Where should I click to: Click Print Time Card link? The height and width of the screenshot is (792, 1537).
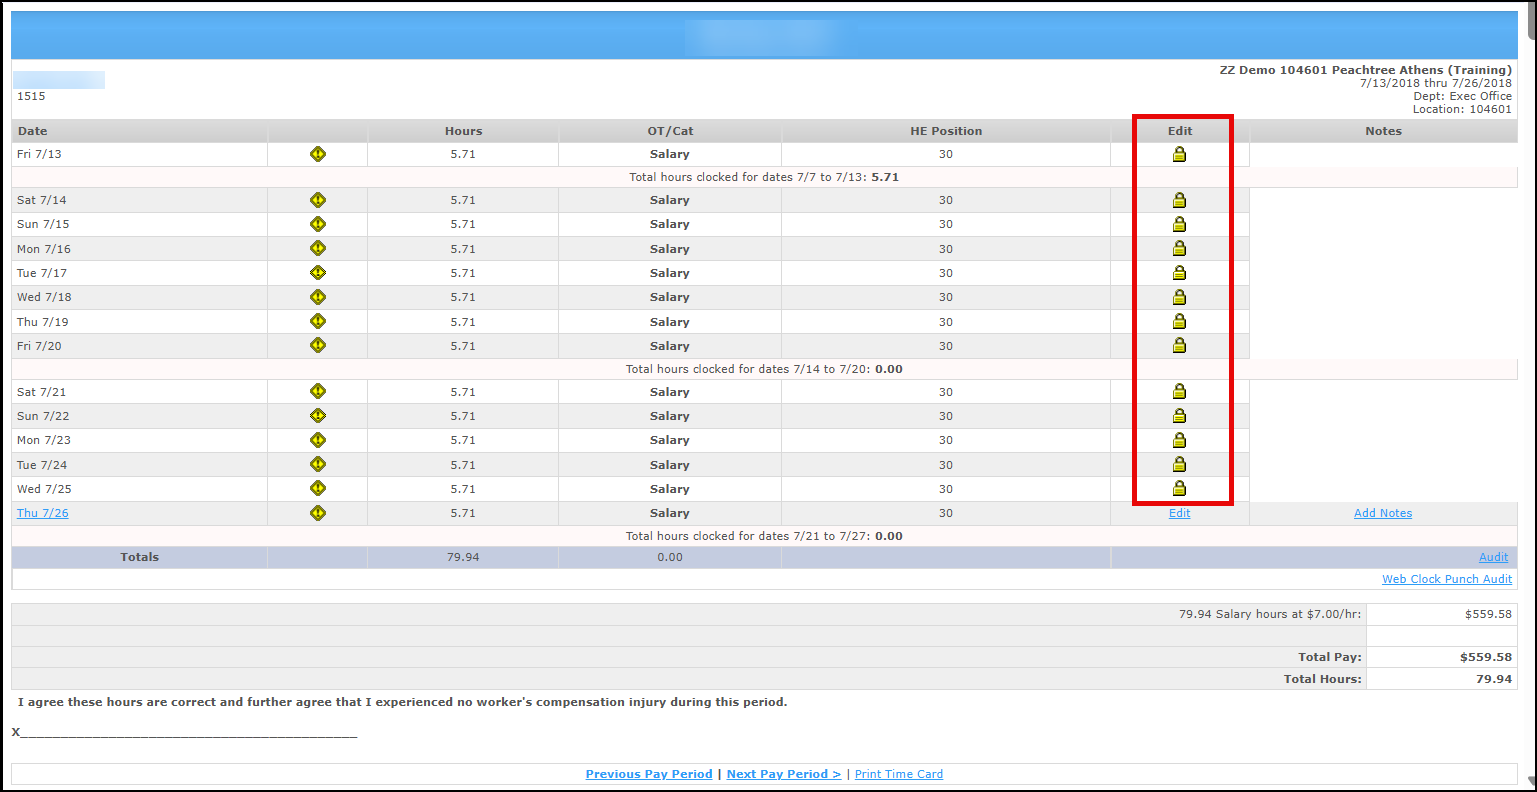tap(898, 774)
